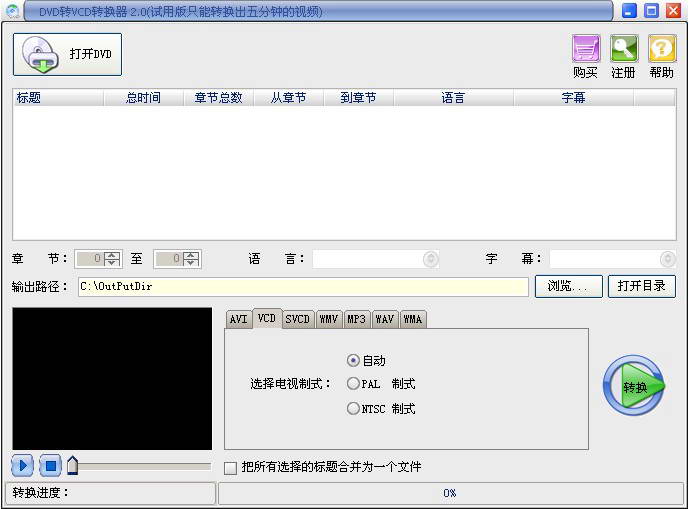Click the black video preview area
Image resolution: width=689 pixels, height=509 pixels.
(x=112, y=378)
